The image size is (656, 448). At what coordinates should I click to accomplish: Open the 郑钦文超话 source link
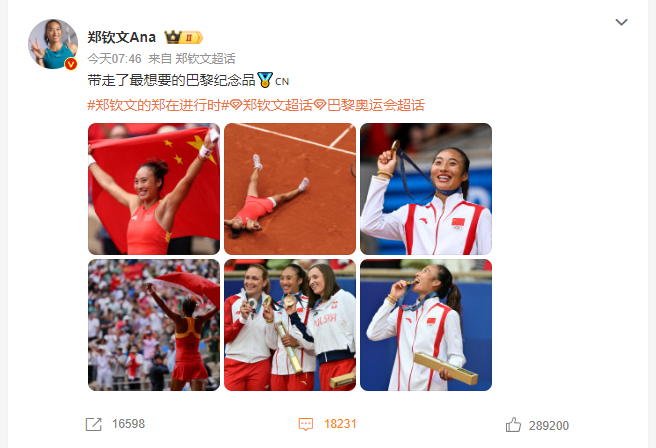(205, 59)
